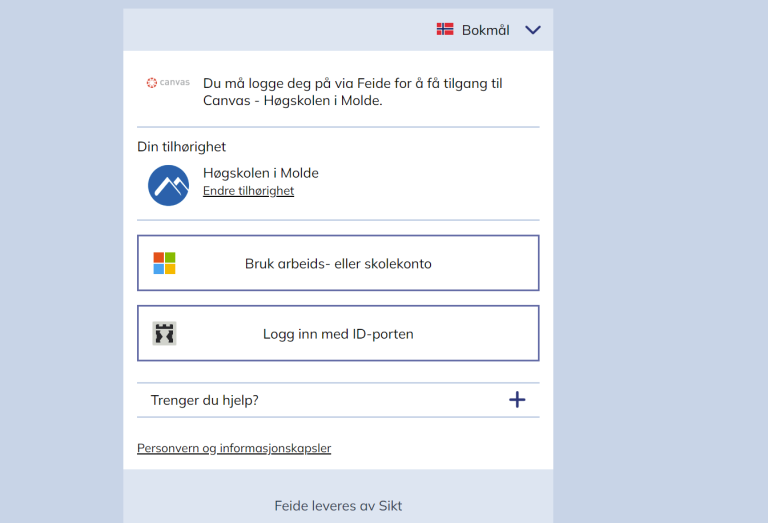Screen dimensions: 768x523
Task: Open the Bokmål language selector
Action: pos(485,30)
